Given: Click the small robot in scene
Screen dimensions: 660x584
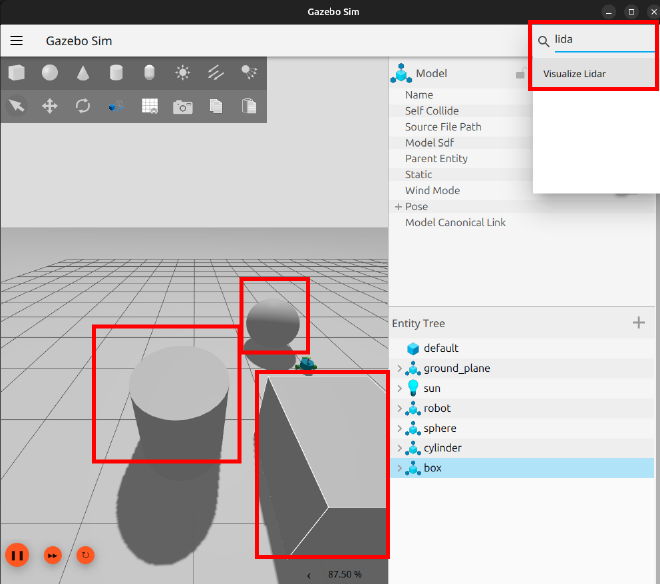Looking at the screenshot, I should tap(307, 365).
